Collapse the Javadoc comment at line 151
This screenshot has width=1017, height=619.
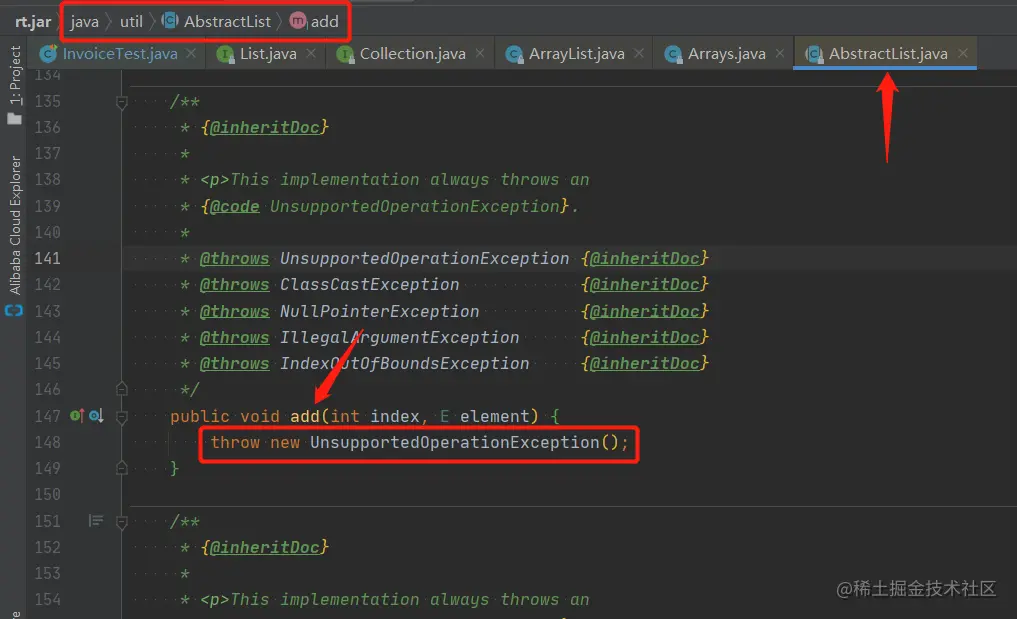tap(121, 522)
